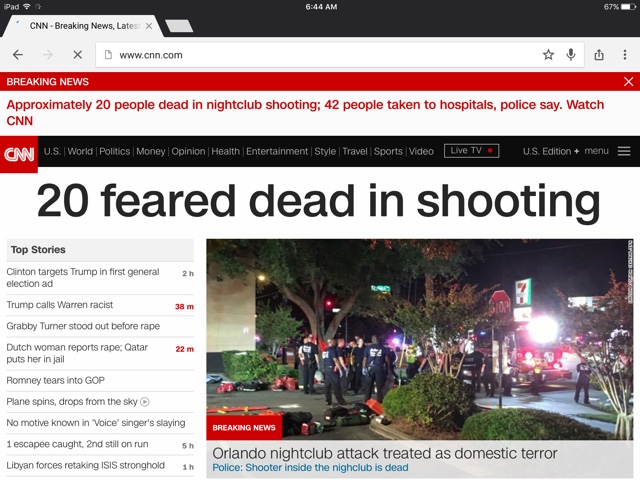Open the Money section
Screen dimensions: 640x480
[151, 151]
